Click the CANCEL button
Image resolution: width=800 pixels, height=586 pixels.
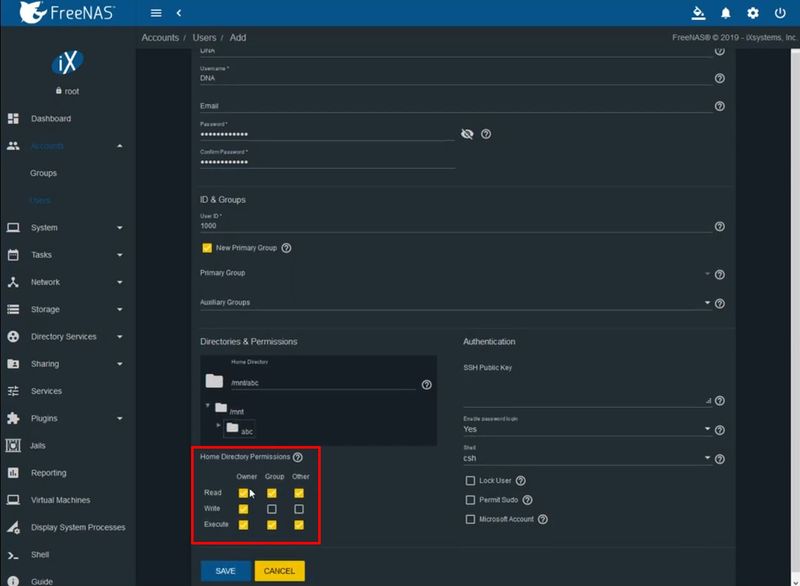(280, 570)
